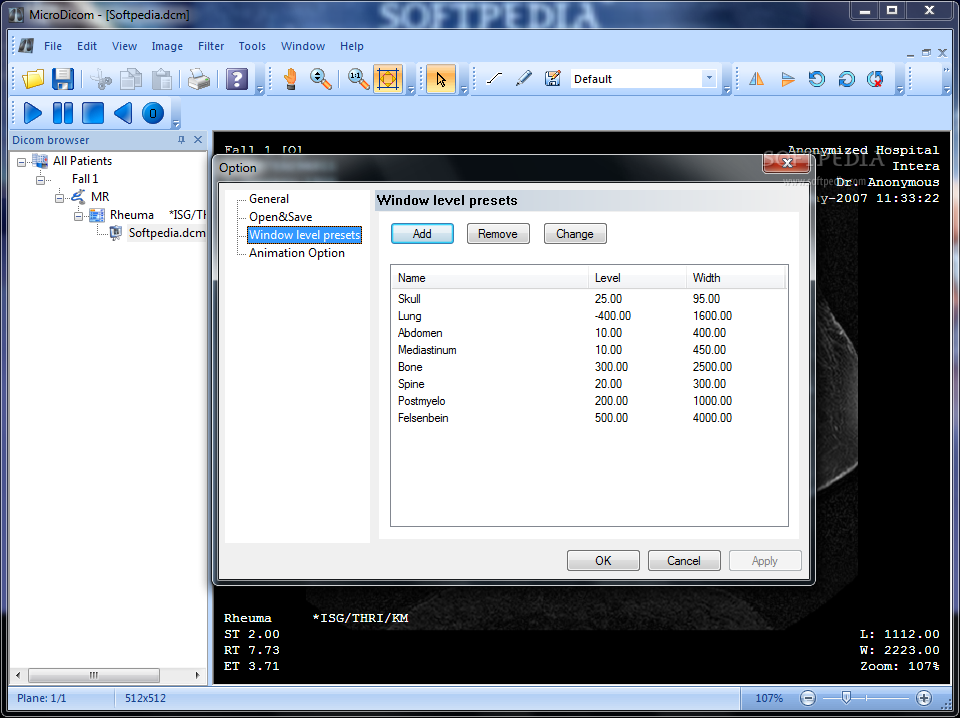Image resolution: width=960 pixels, height=718 pixels.
Task: Zoom out with the minus button
Action: point(808,698)
